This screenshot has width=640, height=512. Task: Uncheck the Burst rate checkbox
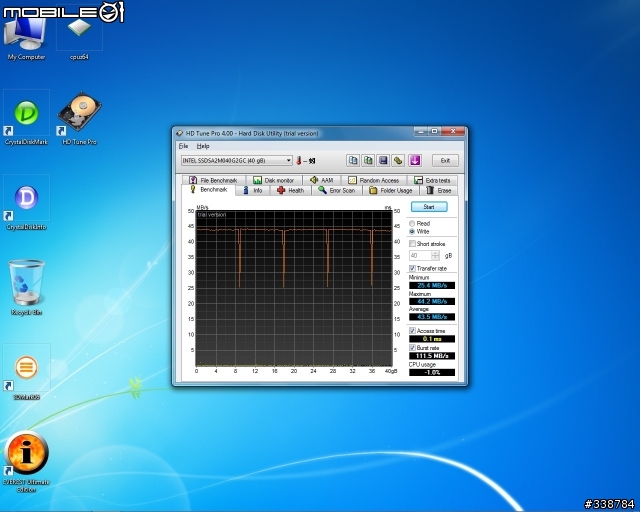pyautogui.click(x=412, y=348)
